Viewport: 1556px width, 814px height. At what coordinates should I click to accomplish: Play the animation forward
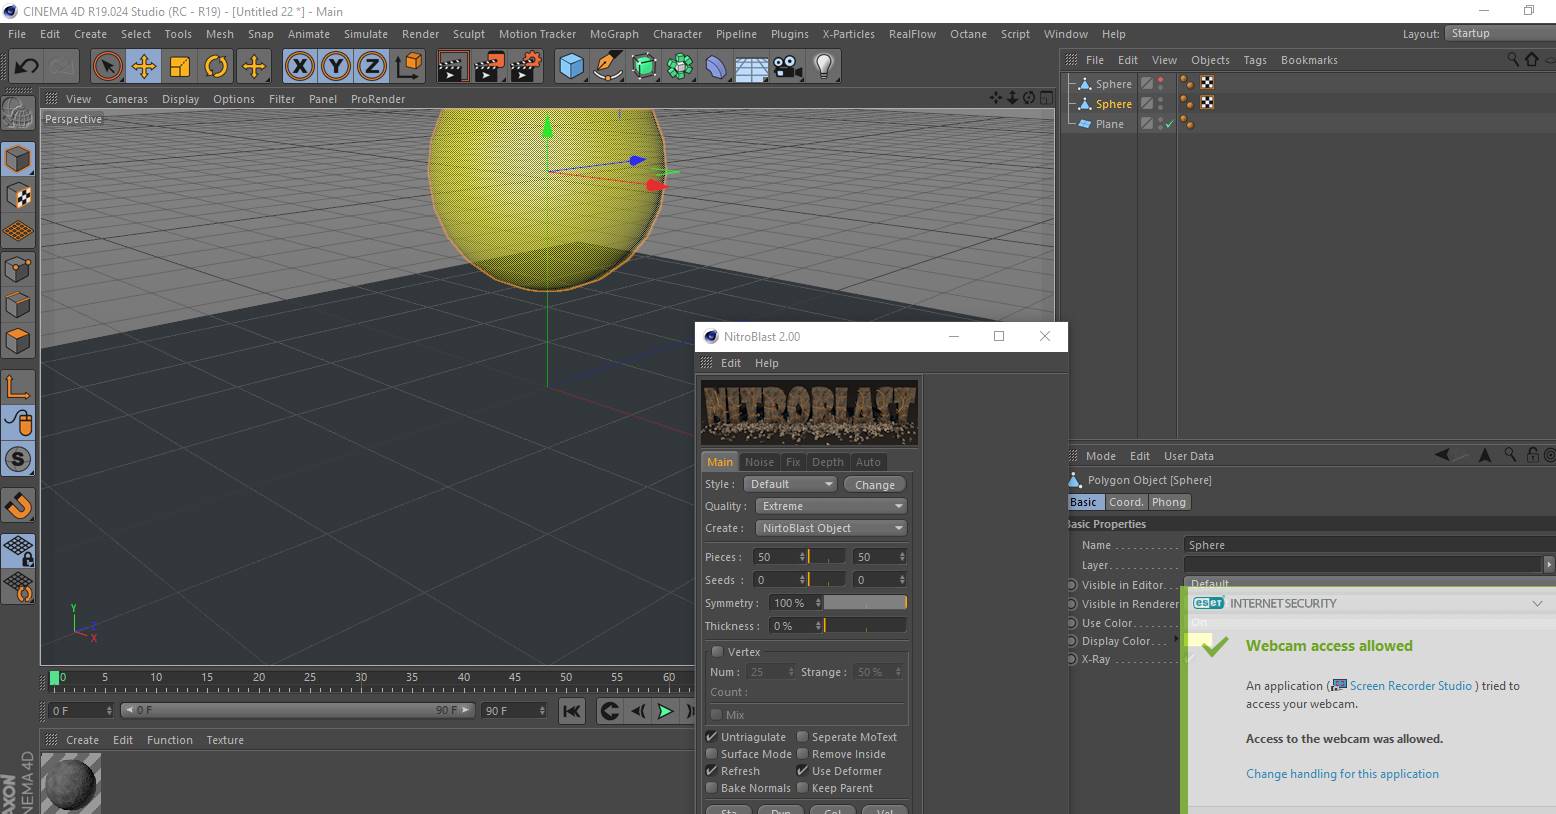[x=665, y=711]
